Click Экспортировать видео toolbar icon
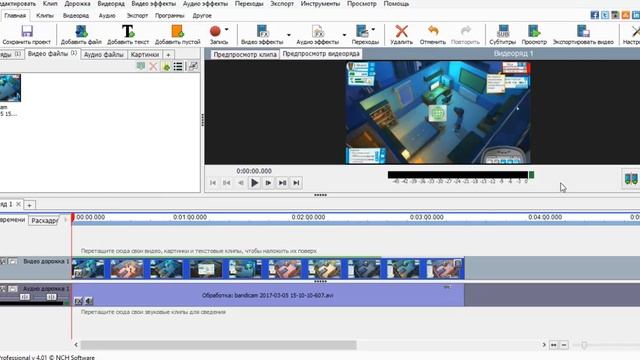640x360 pixels. (583, 31)
